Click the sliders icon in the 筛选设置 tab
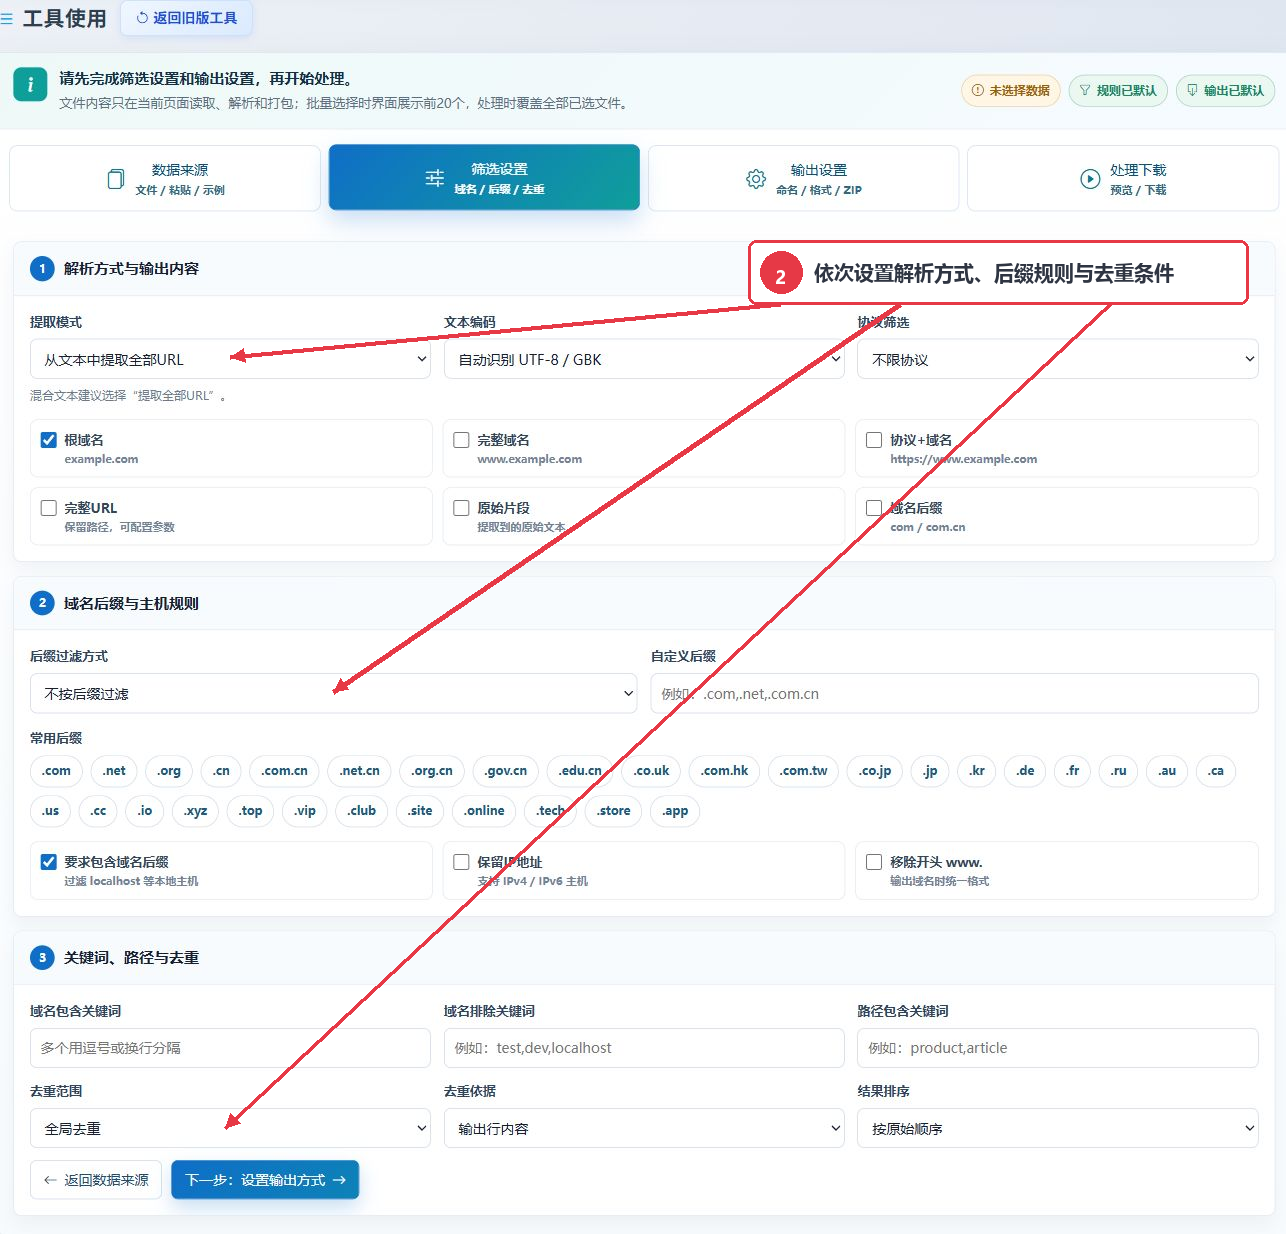1286x1234 pixels. click(435, 178)
